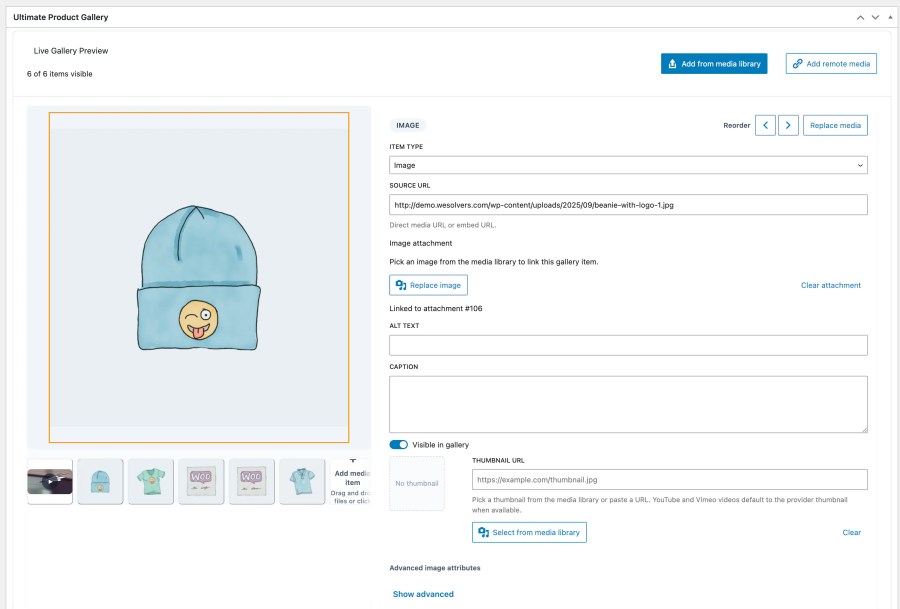The height and width of the screenshot is (609, 900).
Task: Open the Item Type dropdown
Action: tap(628, 165)
